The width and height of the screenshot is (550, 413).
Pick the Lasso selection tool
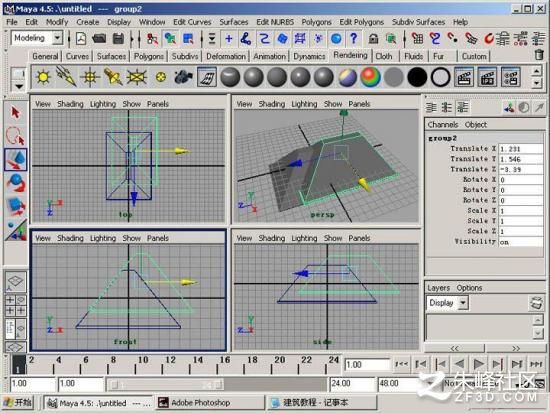15,136
